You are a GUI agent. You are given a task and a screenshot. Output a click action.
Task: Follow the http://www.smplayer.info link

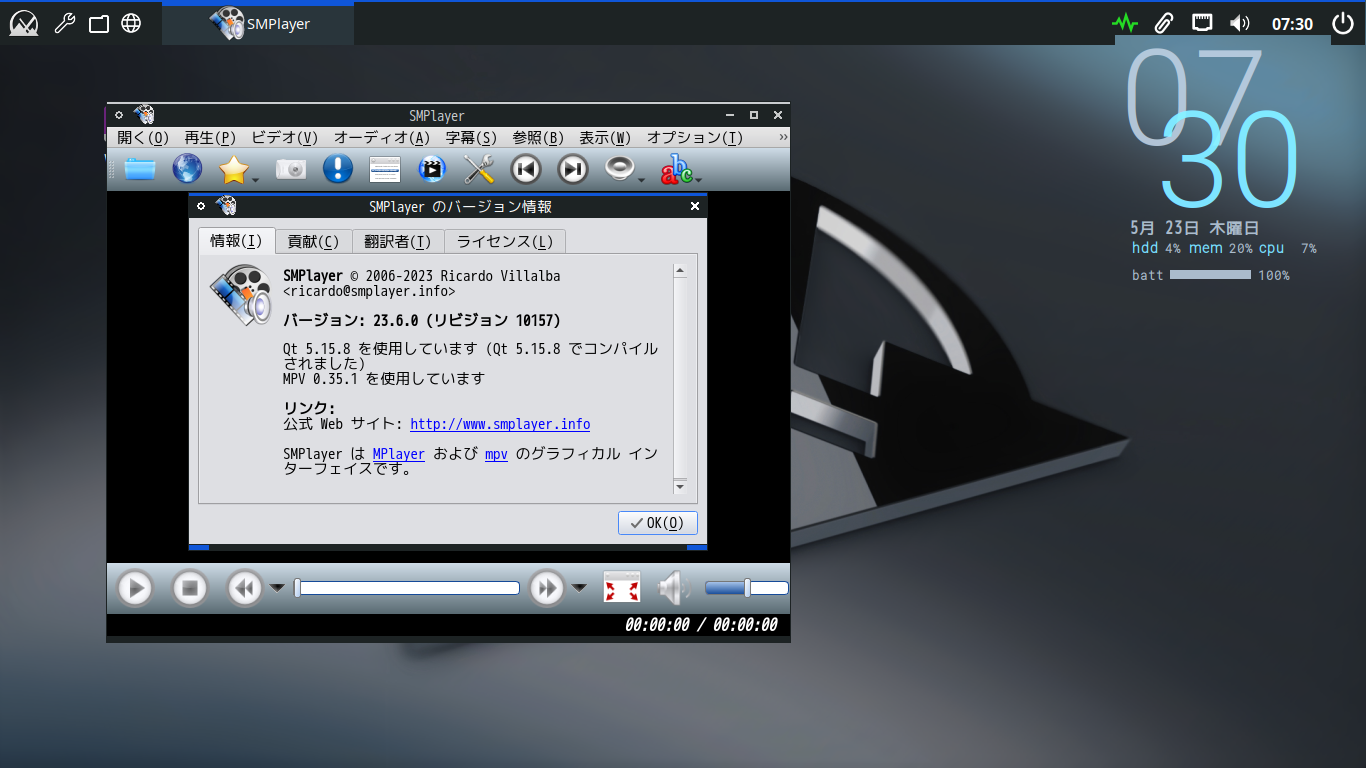coord(500,424)
